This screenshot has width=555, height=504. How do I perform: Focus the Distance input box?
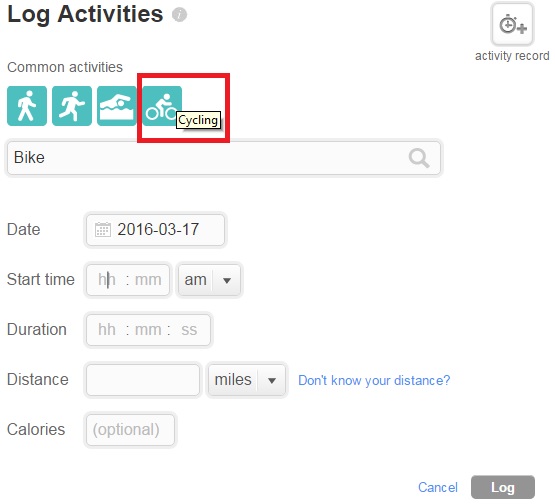tap(143, 380)
